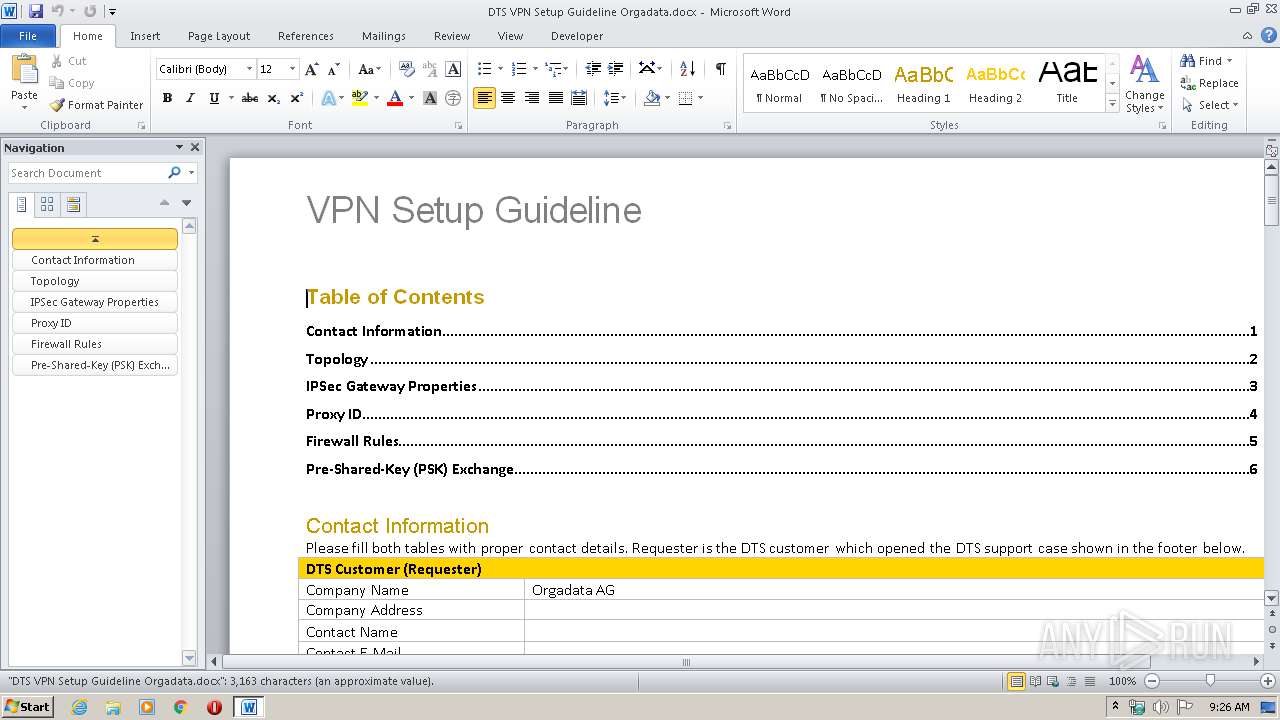1280x720 pixels.
Task: Apply the No Spacing style
Action: tap(851, 84)
